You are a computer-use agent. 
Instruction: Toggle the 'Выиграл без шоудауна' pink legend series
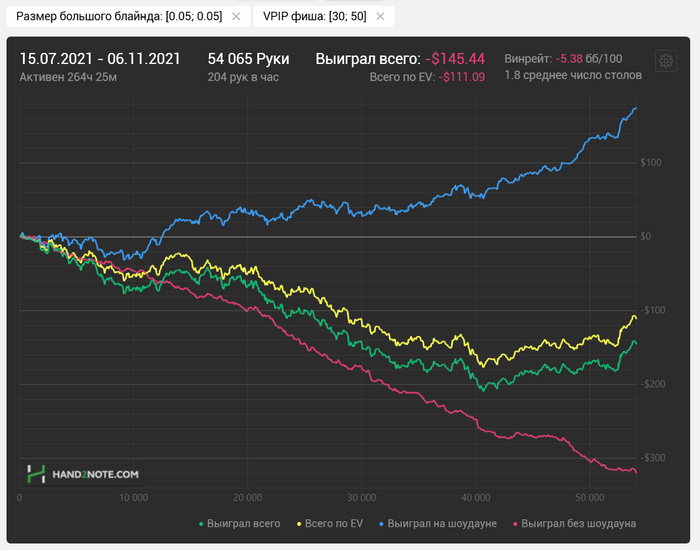pyautogui.click(x=575, y=523)
